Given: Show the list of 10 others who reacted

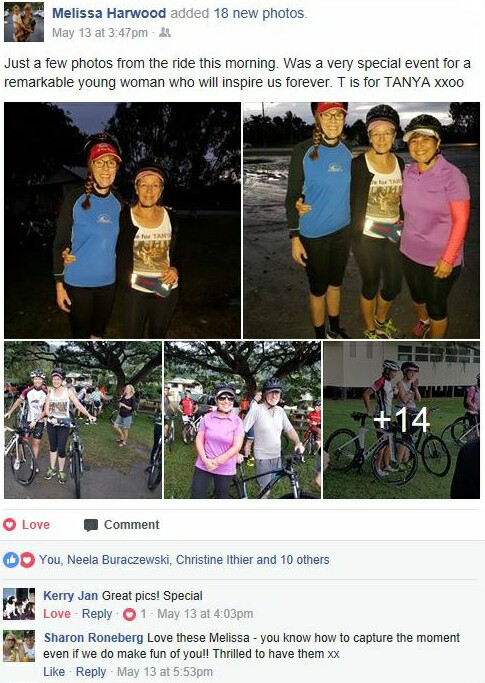Looking at the screenshot, I should click(305, 560).
